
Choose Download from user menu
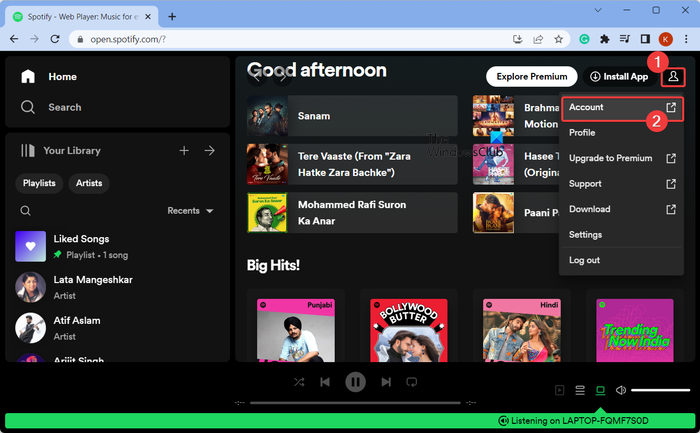point(621,209)
